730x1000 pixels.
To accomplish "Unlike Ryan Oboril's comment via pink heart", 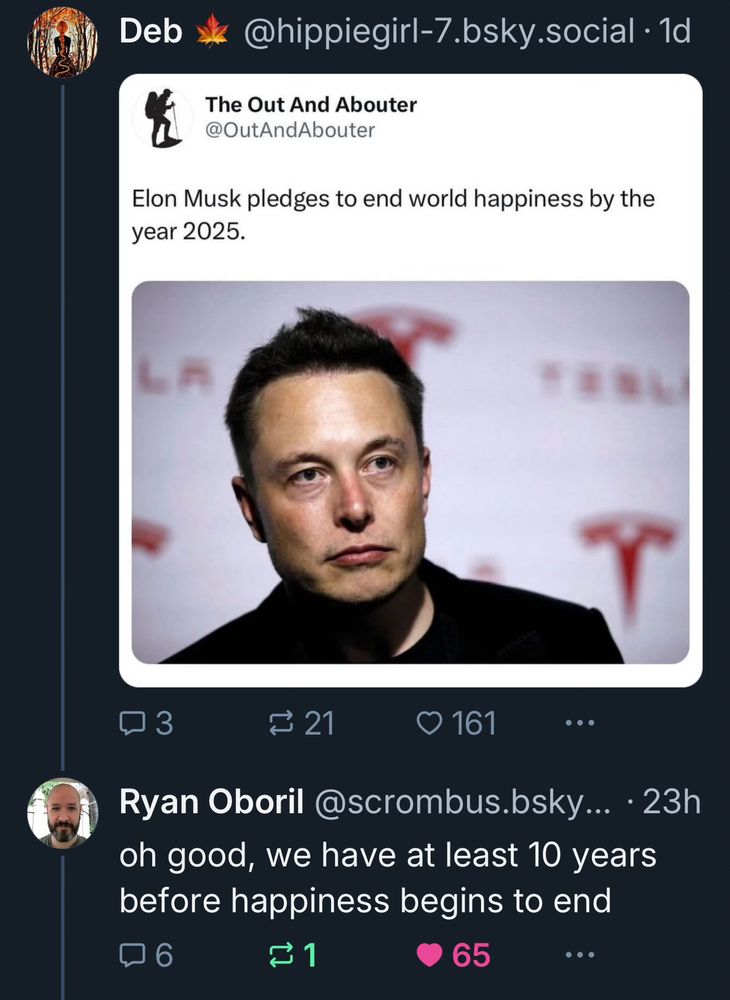I will click(x=430, y=955).
